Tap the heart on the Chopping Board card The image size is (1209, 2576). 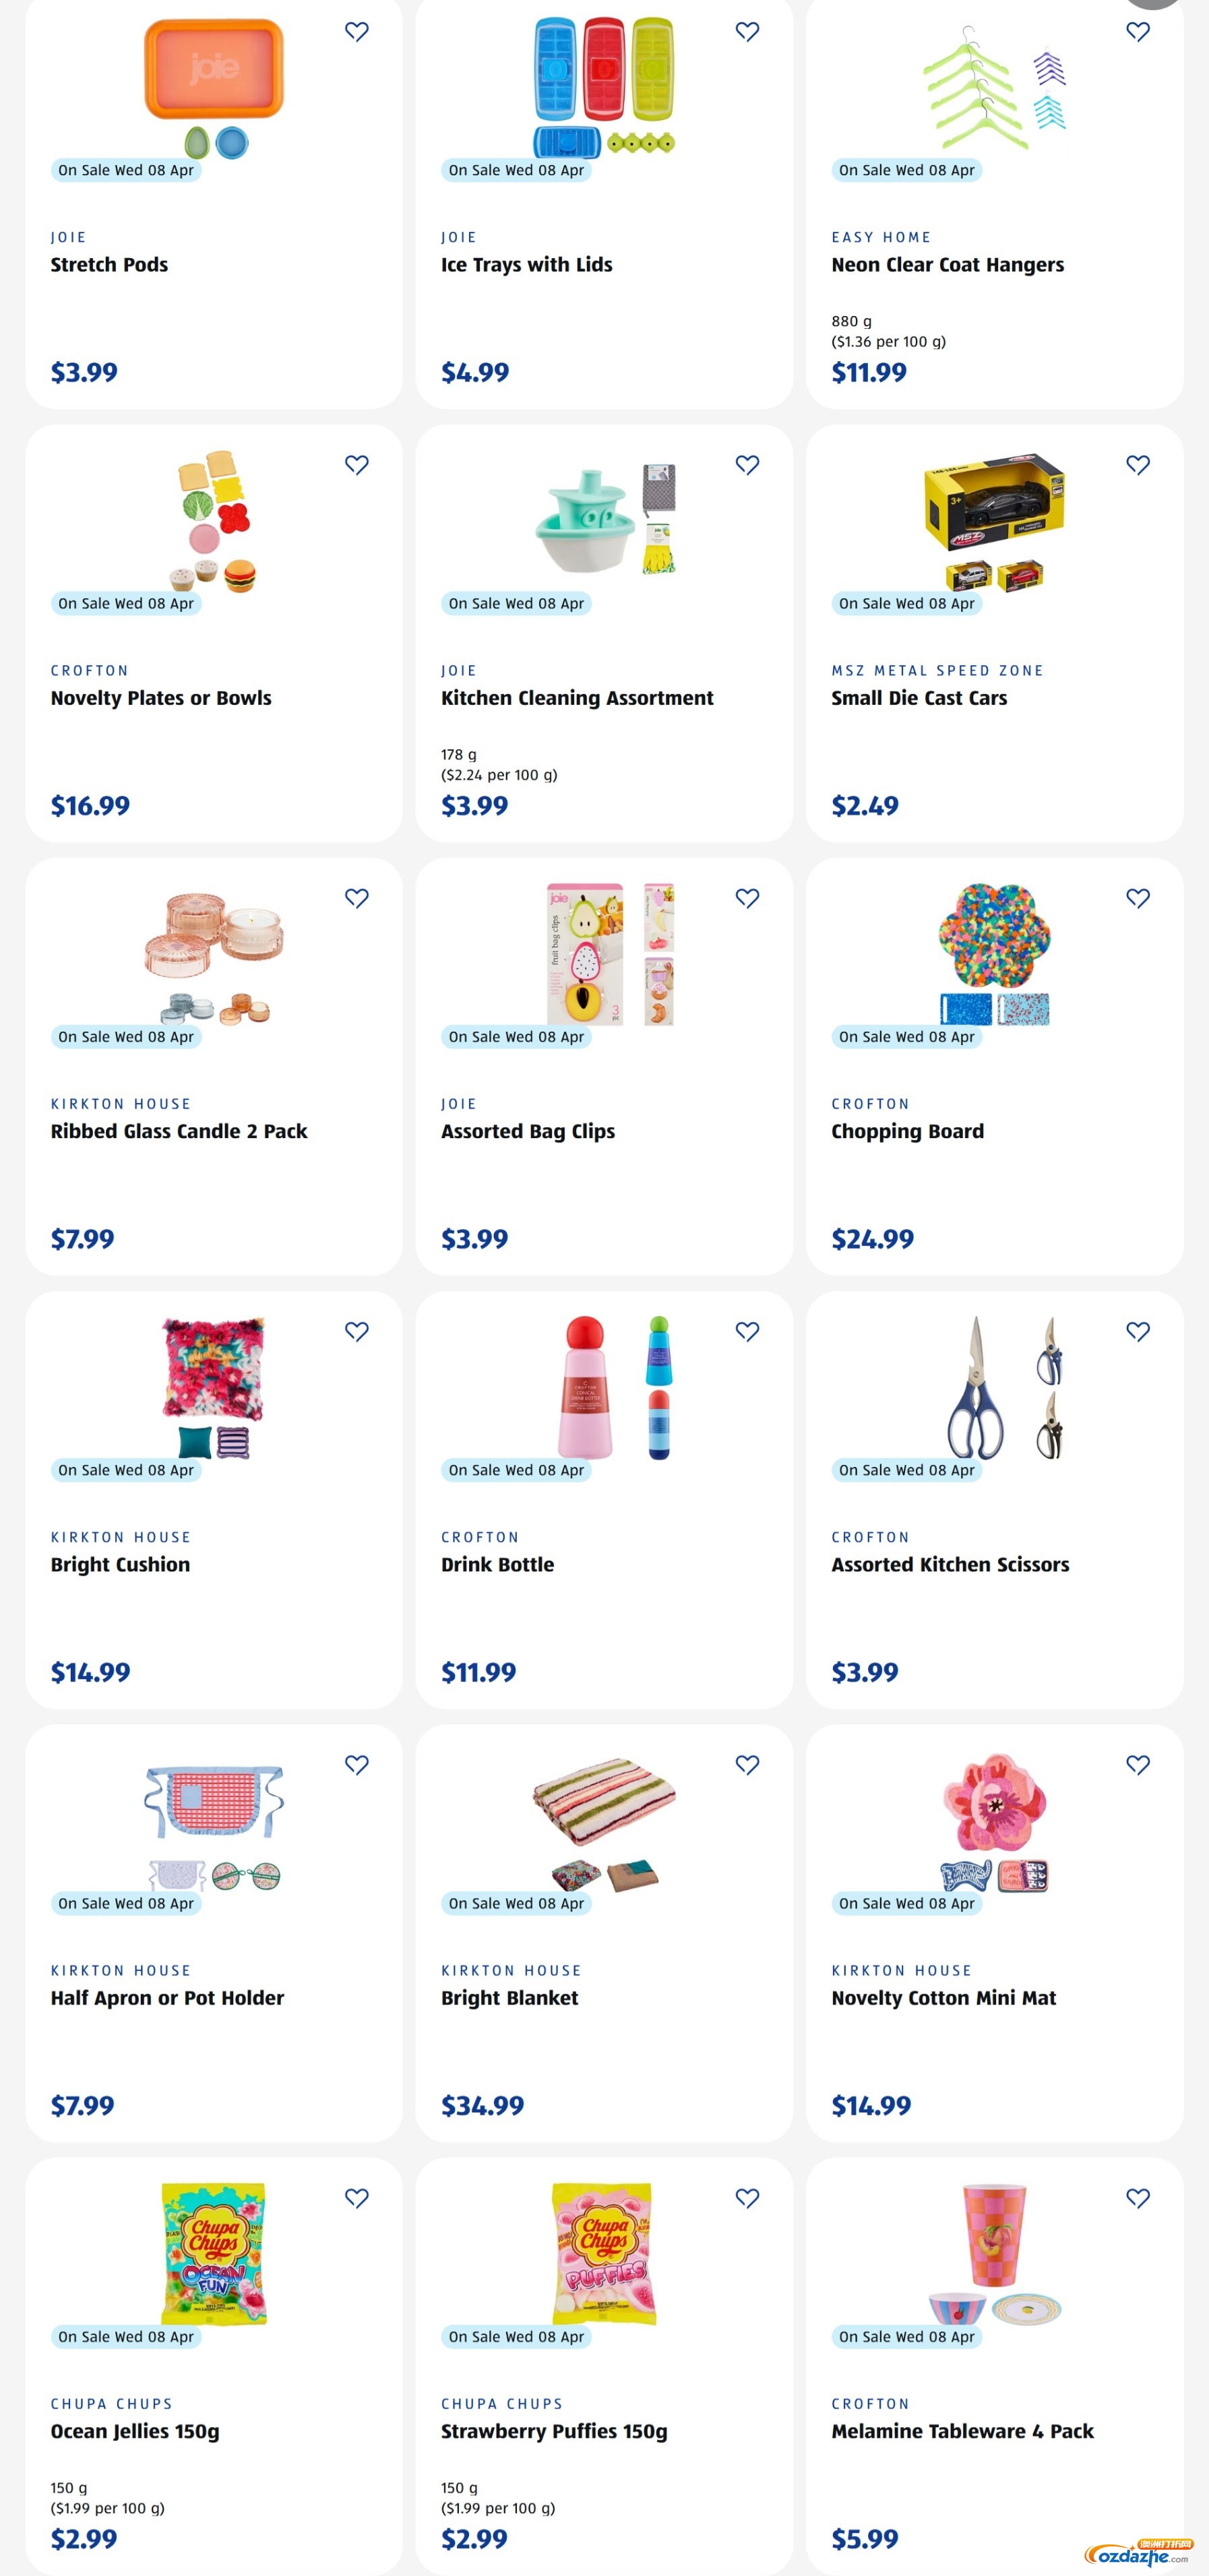tap(1137, 898)
